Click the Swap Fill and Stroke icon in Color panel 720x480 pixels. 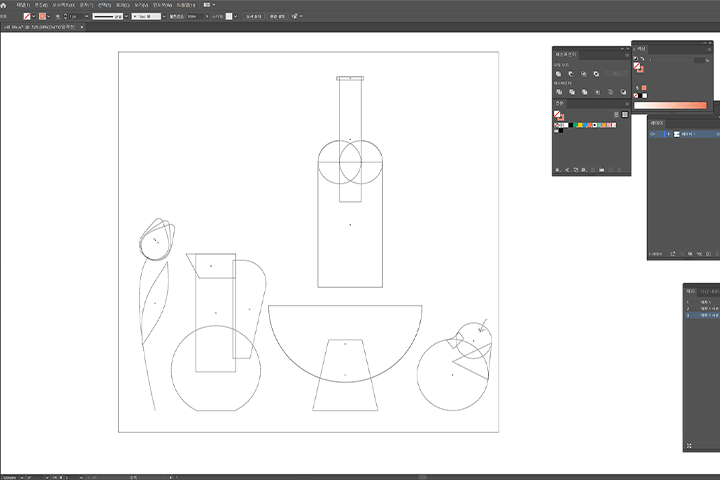(642, 59)
